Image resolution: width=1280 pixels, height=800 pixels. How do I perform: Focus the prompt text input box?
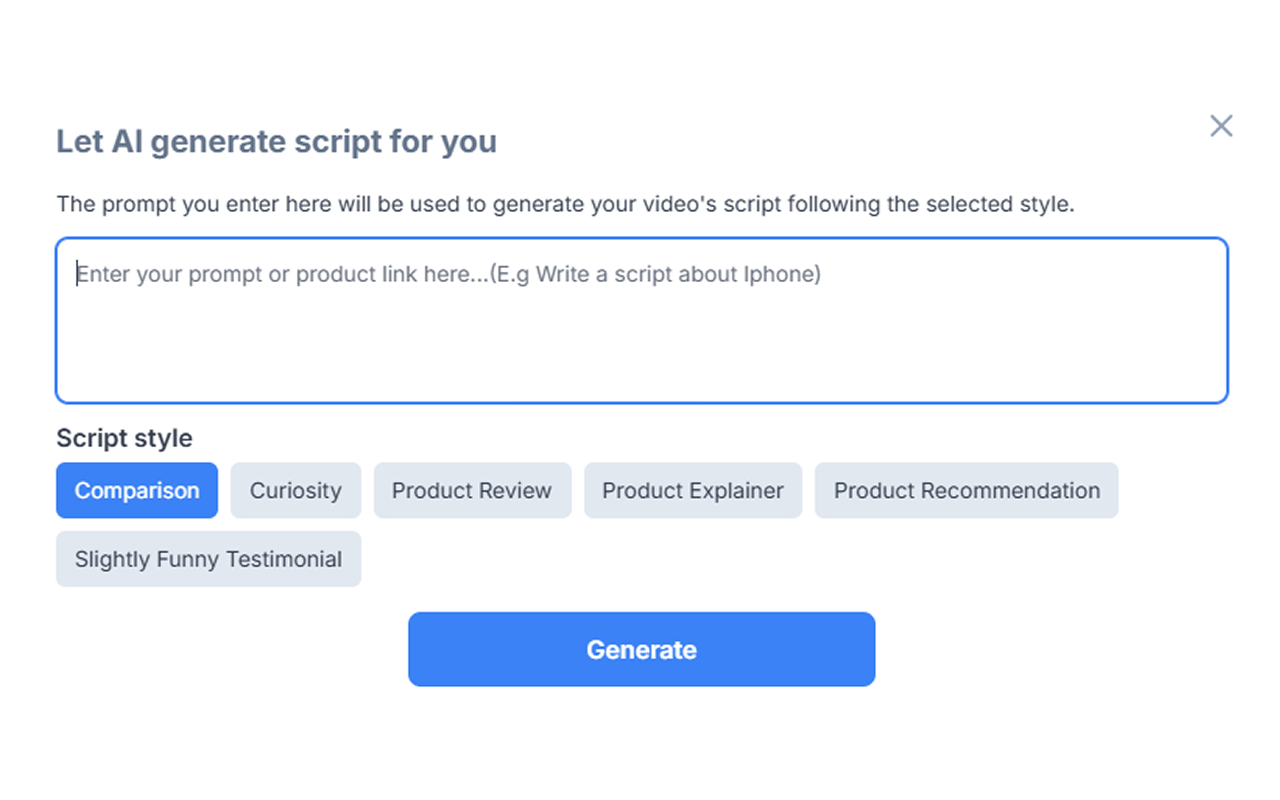641,320
